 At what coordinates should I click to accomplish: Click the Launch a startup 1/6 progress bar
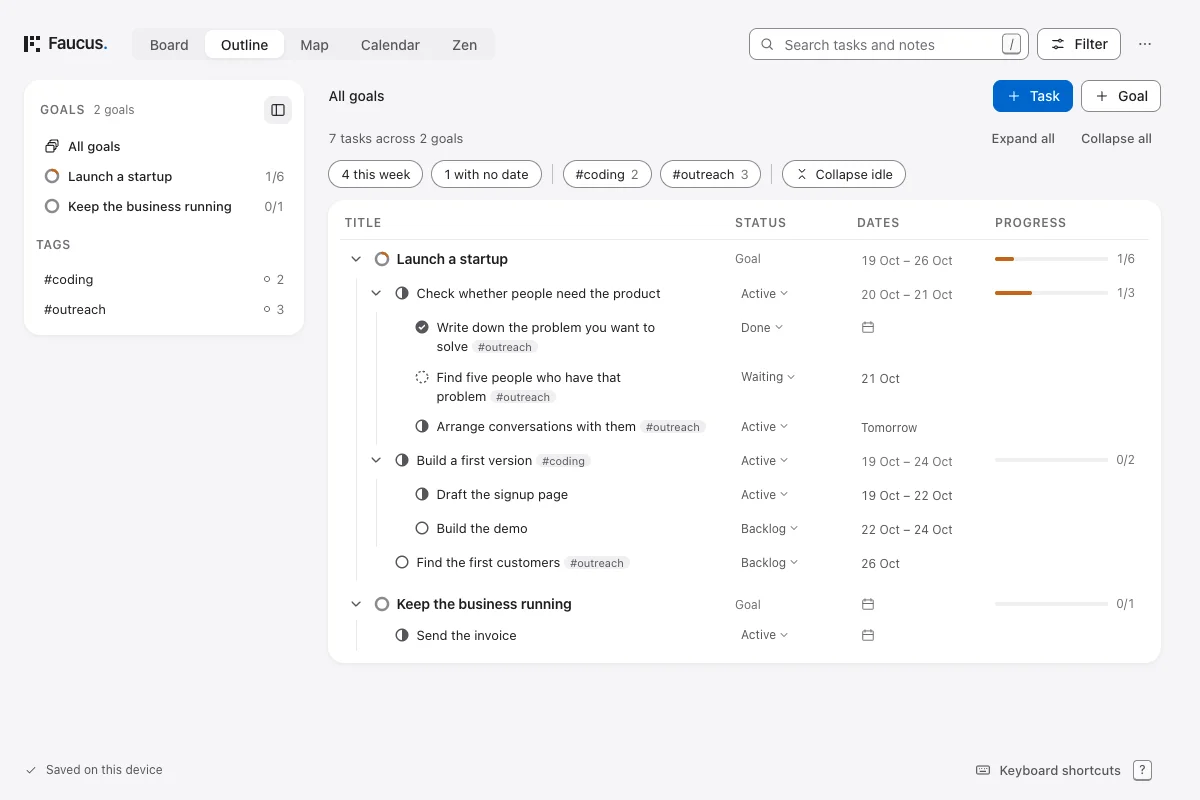[1051, 259]
